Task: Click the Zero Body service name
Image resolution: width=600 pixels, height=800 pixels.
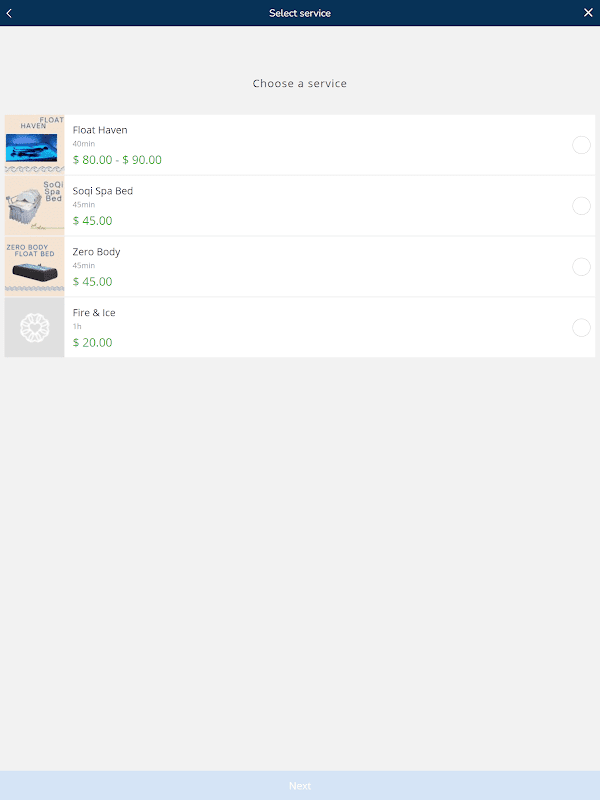Action: (96, 252)
